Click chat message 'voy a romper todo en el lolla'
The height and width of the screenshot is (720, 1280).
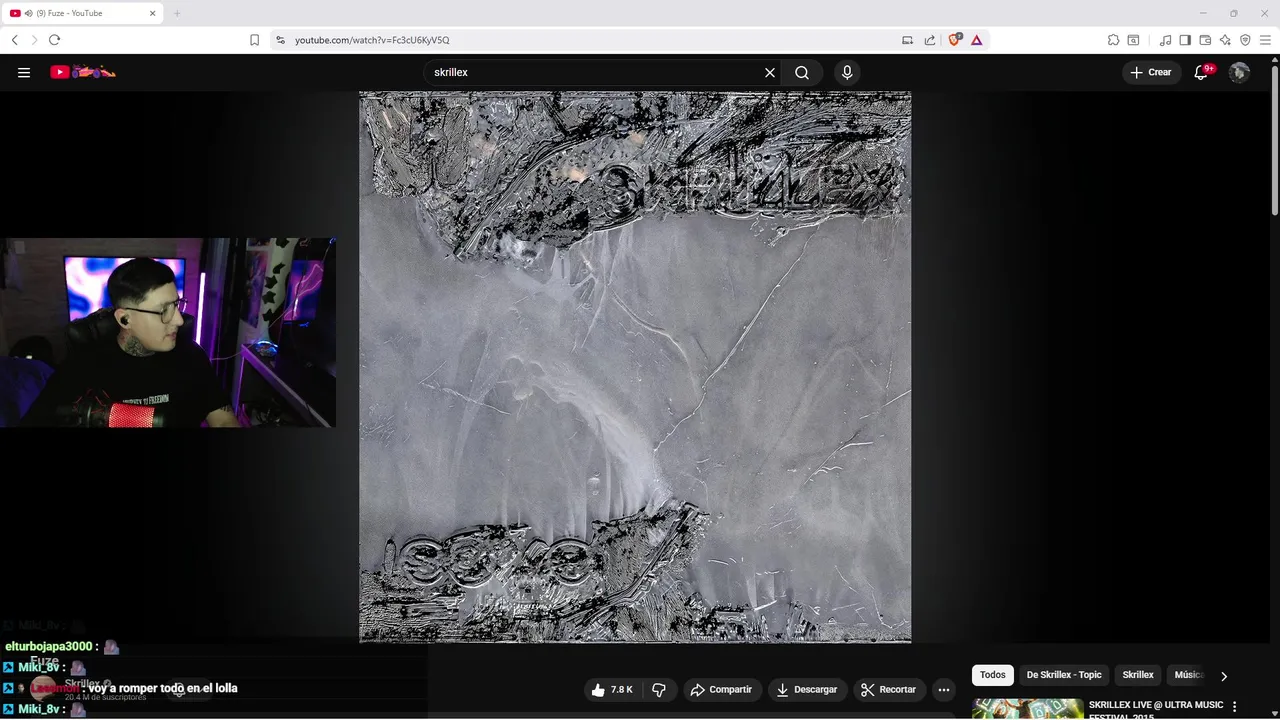point(162,688)
